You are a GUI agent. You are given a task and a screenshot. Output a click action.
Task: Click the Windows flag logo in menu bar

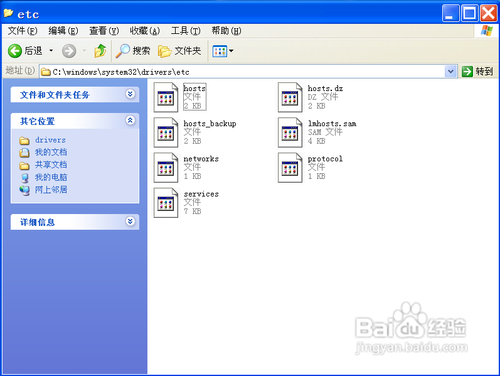486,31
